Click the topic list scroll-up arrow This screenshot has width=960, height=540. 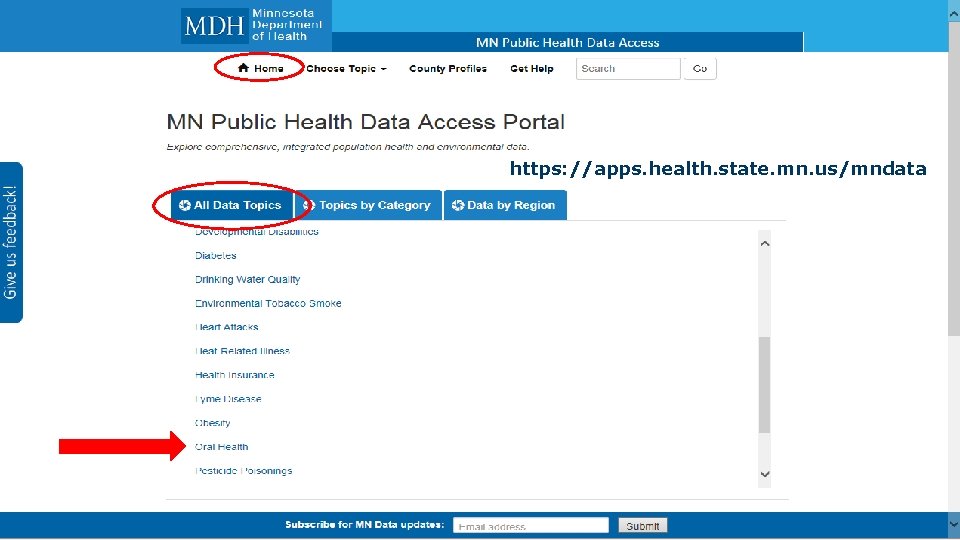pos(765,243)
